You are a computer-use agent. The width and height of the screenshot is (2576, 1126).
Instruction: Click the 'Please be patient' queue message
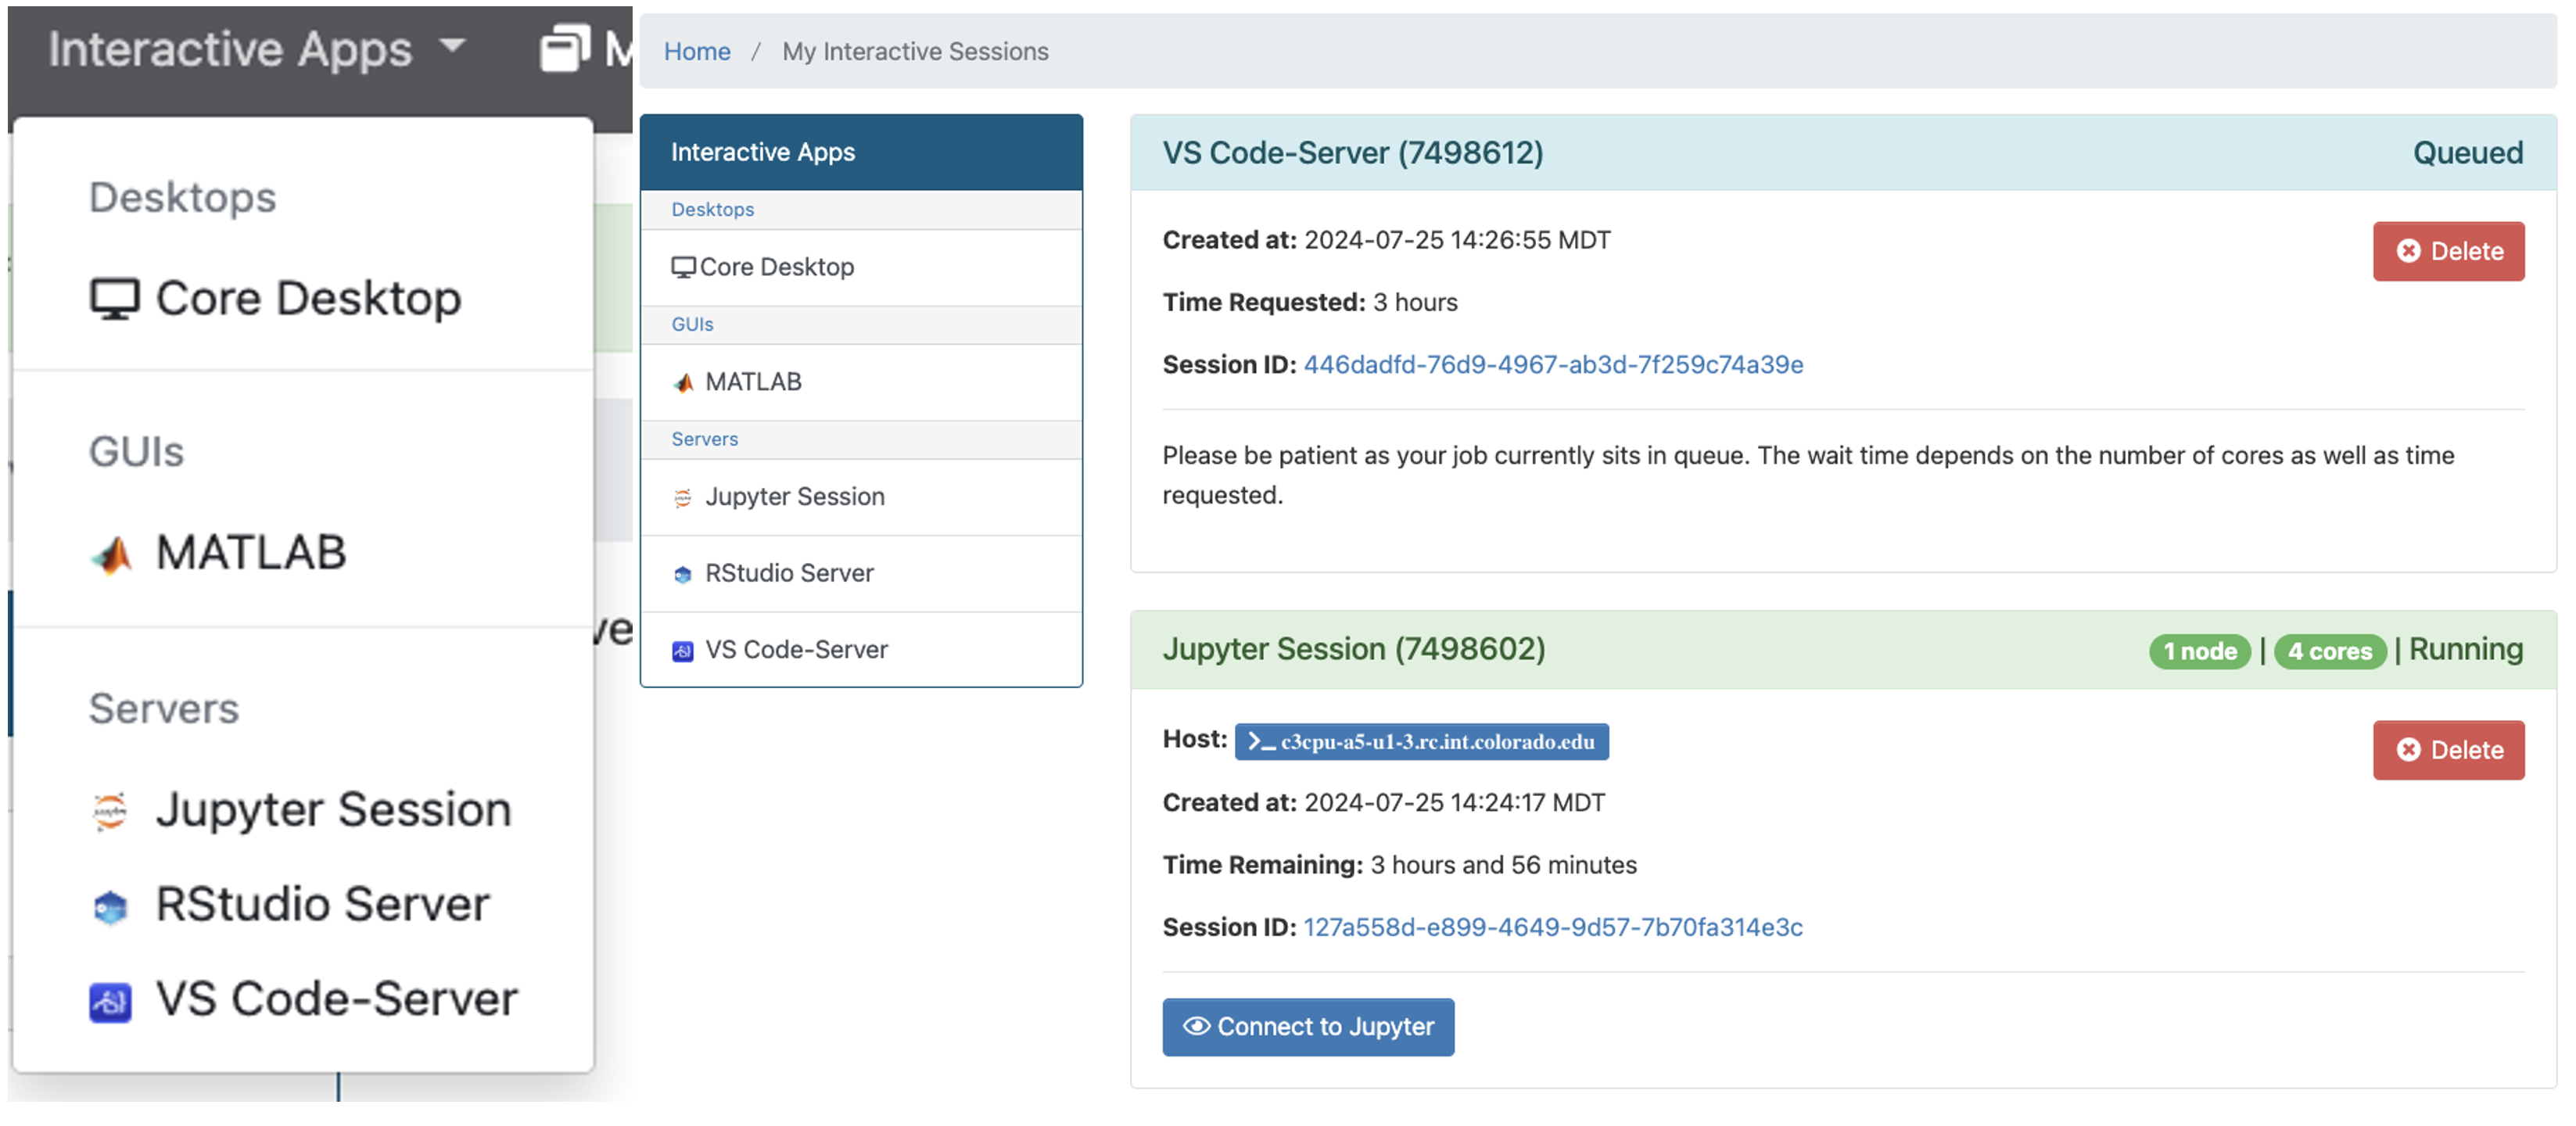(x=1808, y=475)
